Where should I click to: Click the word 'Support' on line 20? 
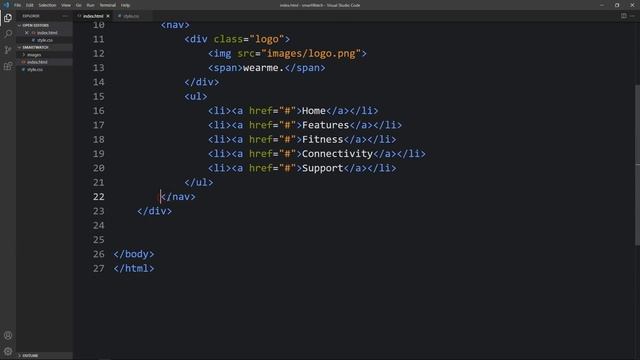click(x=322, y=168)
